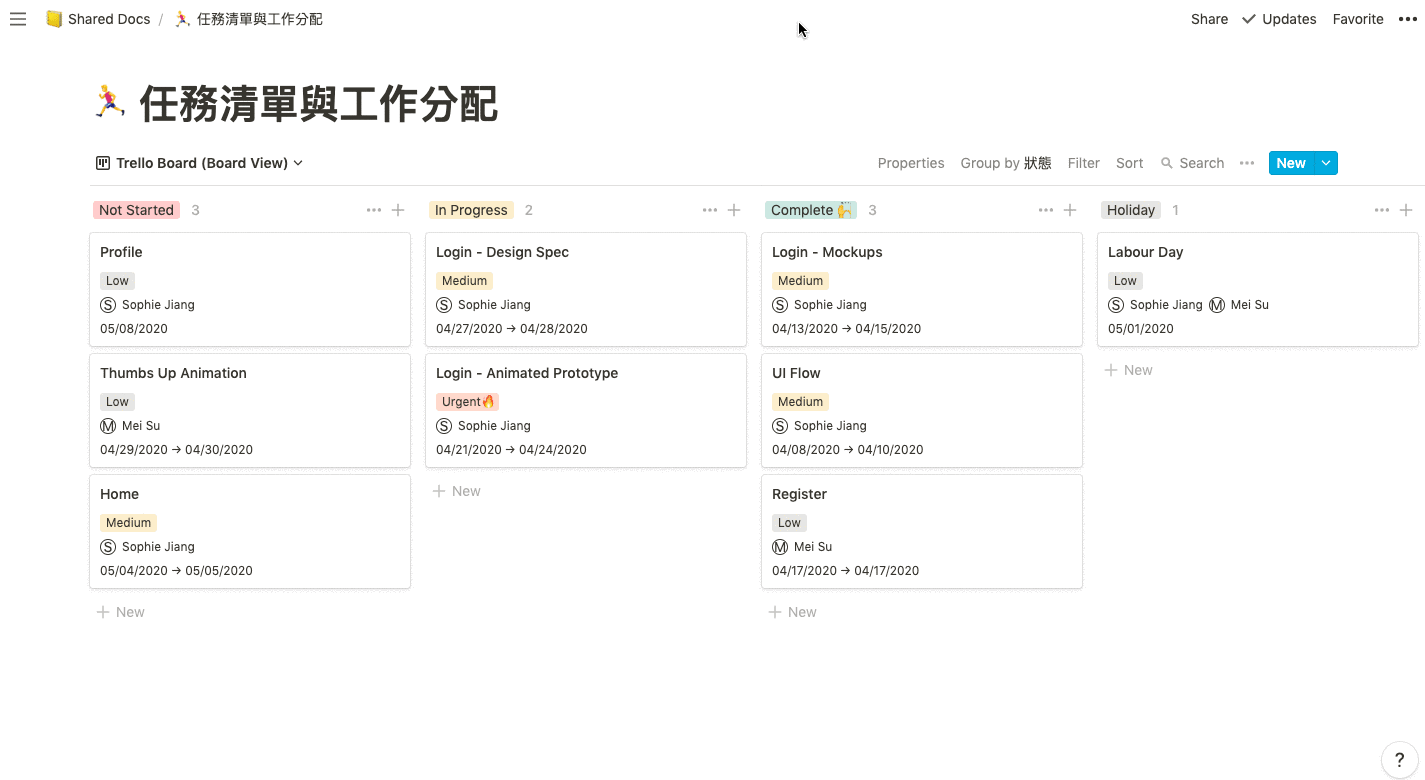Open the Sort menu

coord(1129,163)
